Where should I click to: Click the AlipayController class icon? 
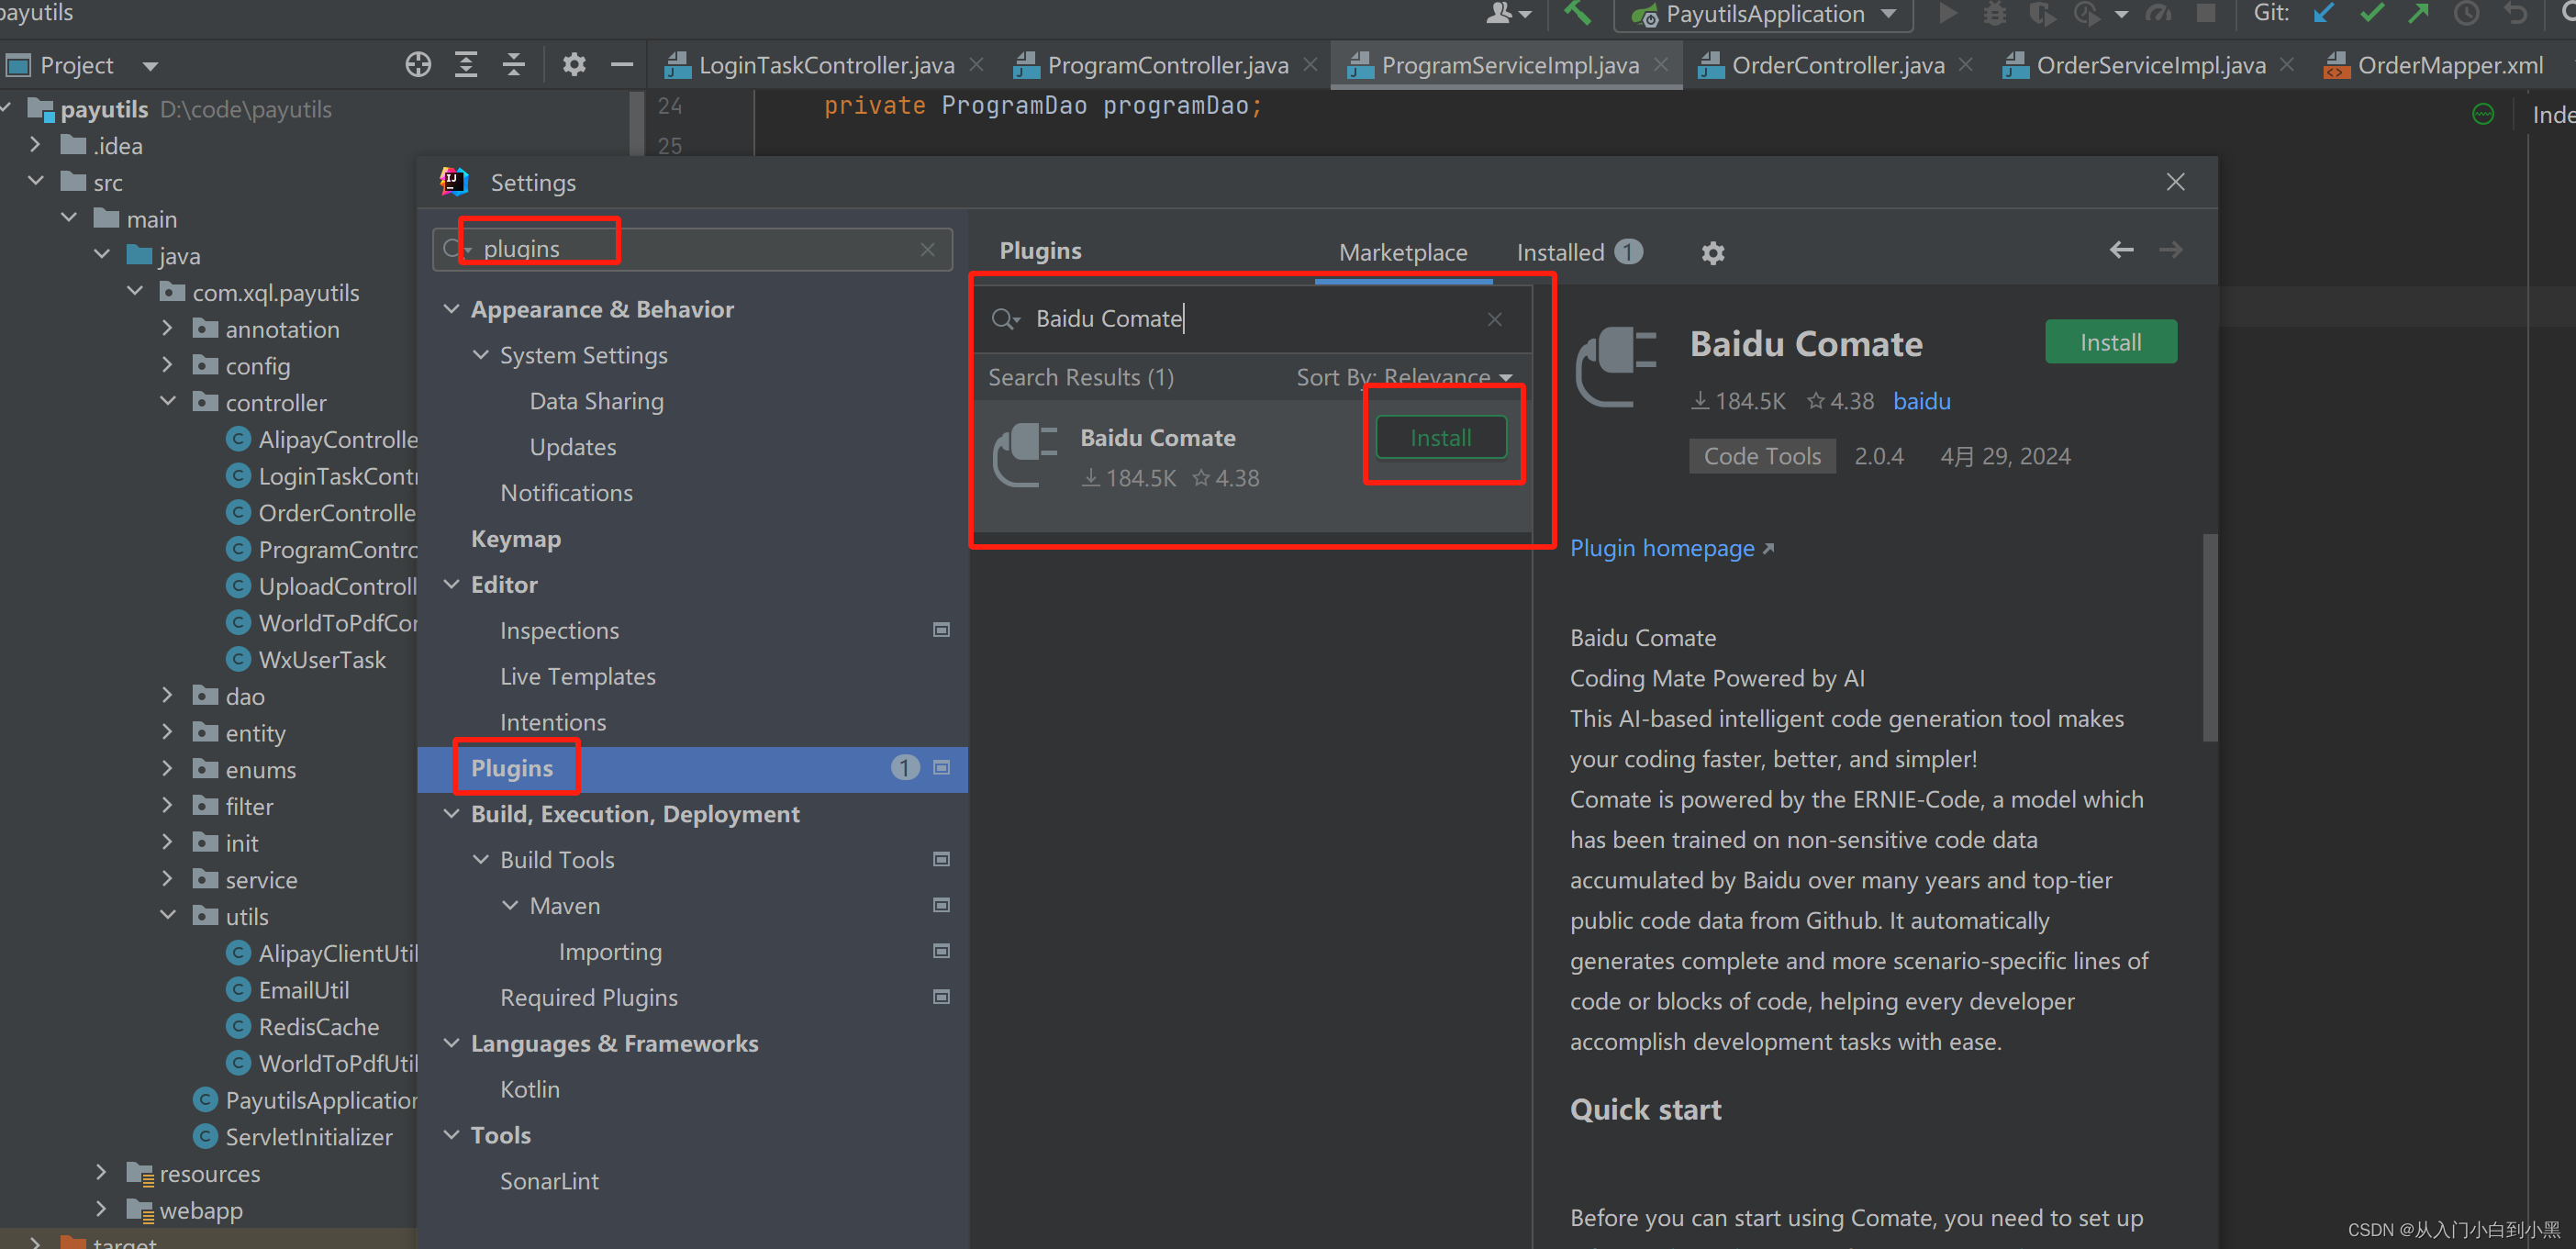[238, 439]
